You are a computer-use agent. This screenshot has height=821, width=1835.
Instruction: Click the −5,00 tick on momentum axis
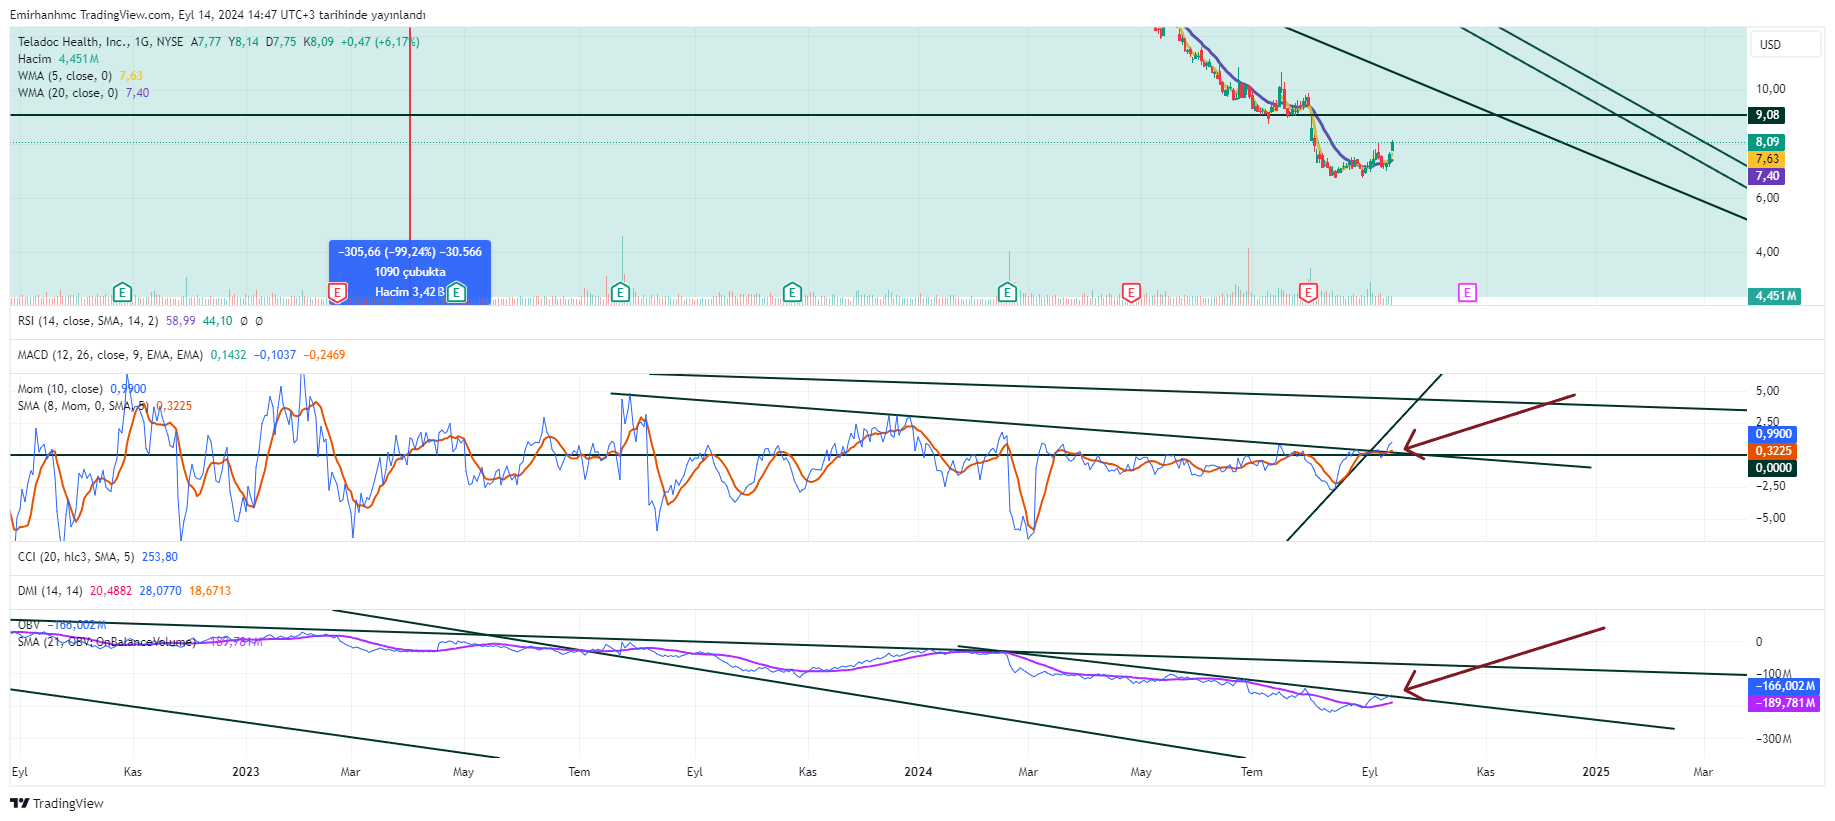pos(1771,518)
